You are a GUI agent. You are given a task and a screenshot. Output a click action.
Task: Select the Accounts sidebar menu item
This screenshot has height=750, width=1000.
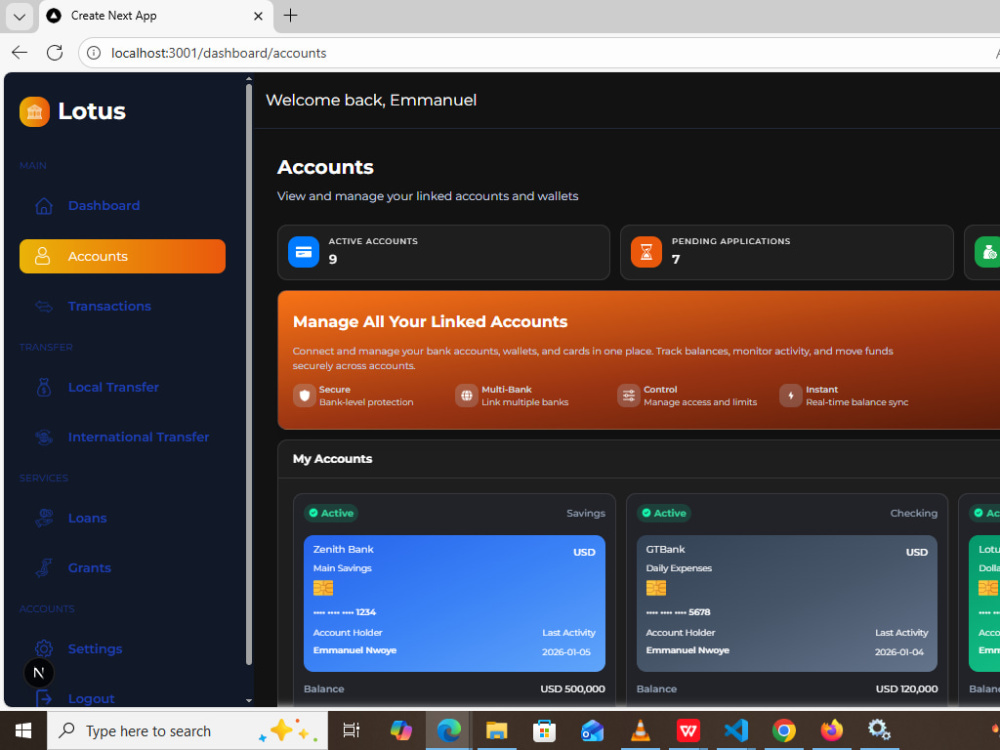[x=122, y=256]
